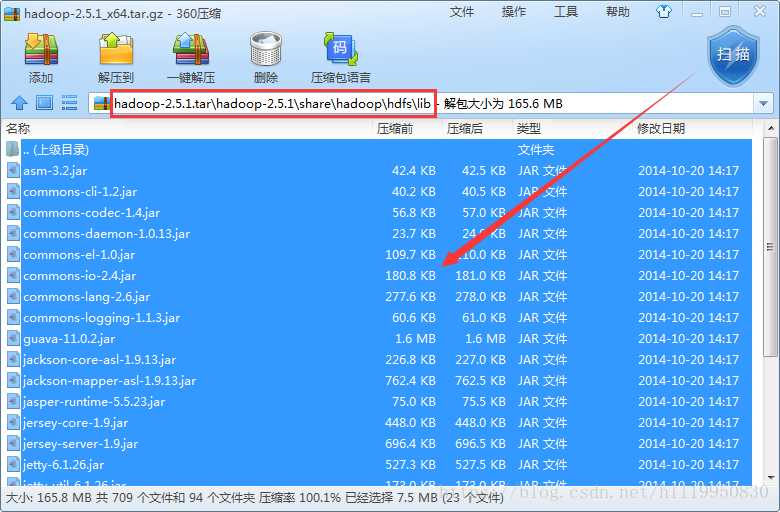Switch to details list view mode

coord(69,103)
